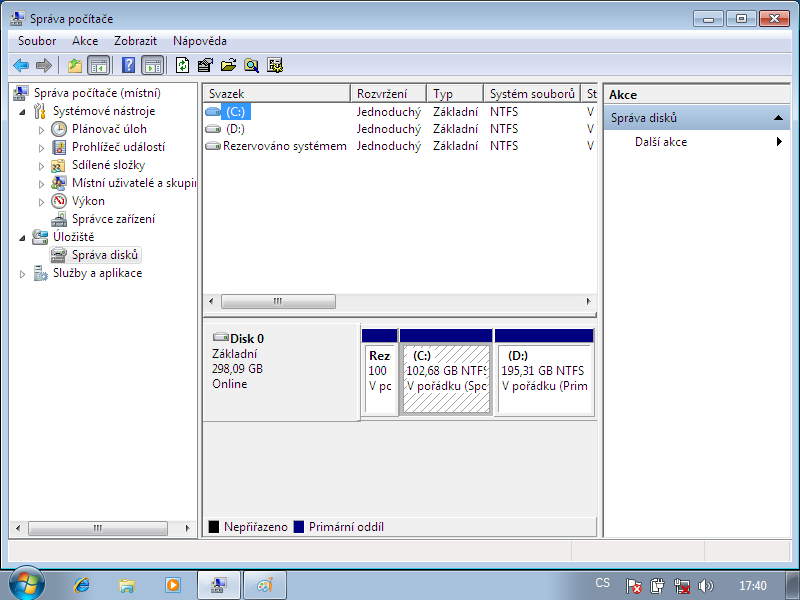Click the open folder toolbar icon
Image resolution: width=800 pixels, height=600 pixels.
(x=228, y=65)
